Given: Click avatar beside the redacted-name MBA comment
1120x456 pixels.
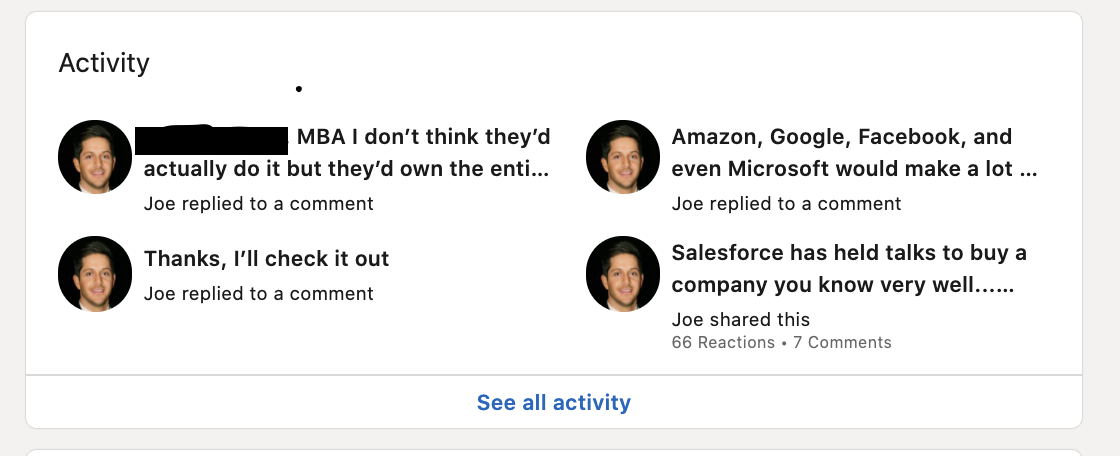Looking at the screenshot, I should [x=95, y=157].
